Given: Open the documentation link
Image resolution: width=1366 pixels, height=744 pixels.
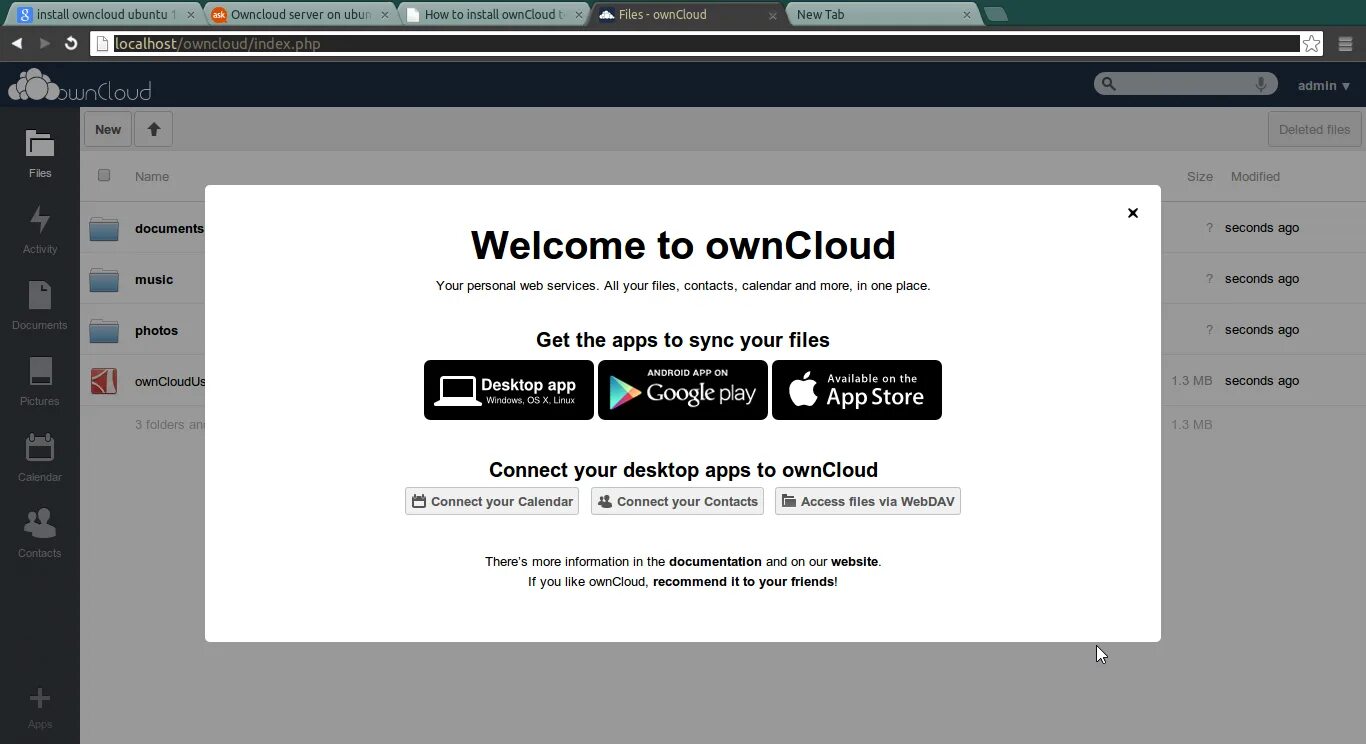Looking at the screenshot, I should [715, 562].
